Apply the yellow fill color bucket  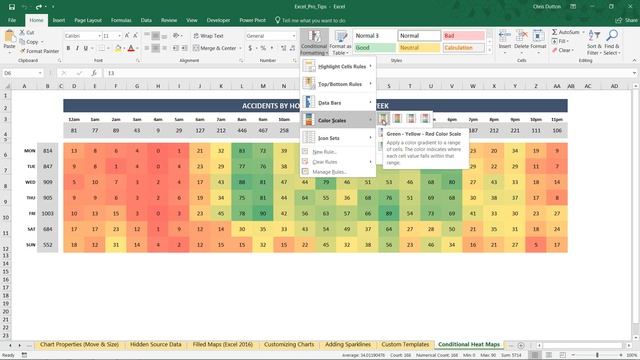118,48
